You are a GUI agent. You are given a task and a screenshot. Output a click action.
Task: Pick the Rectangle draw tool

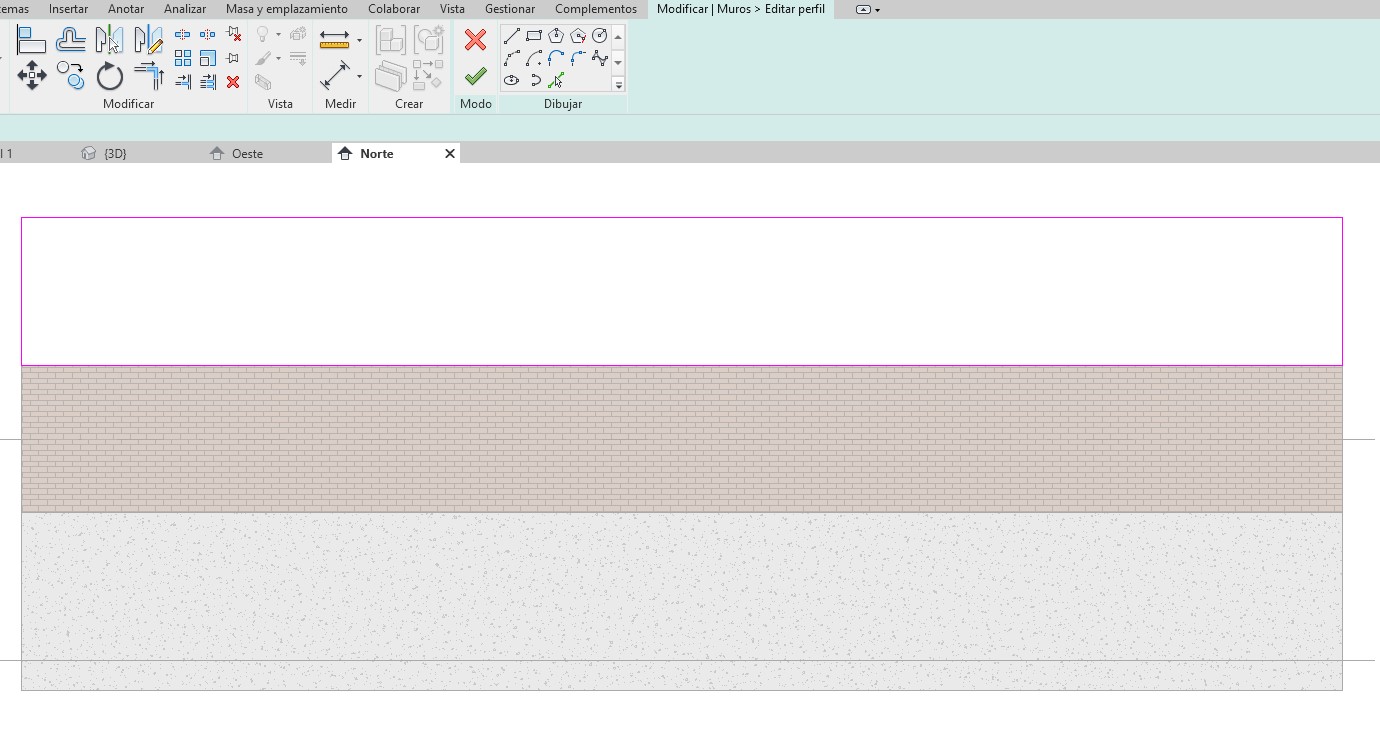point(534,36)
